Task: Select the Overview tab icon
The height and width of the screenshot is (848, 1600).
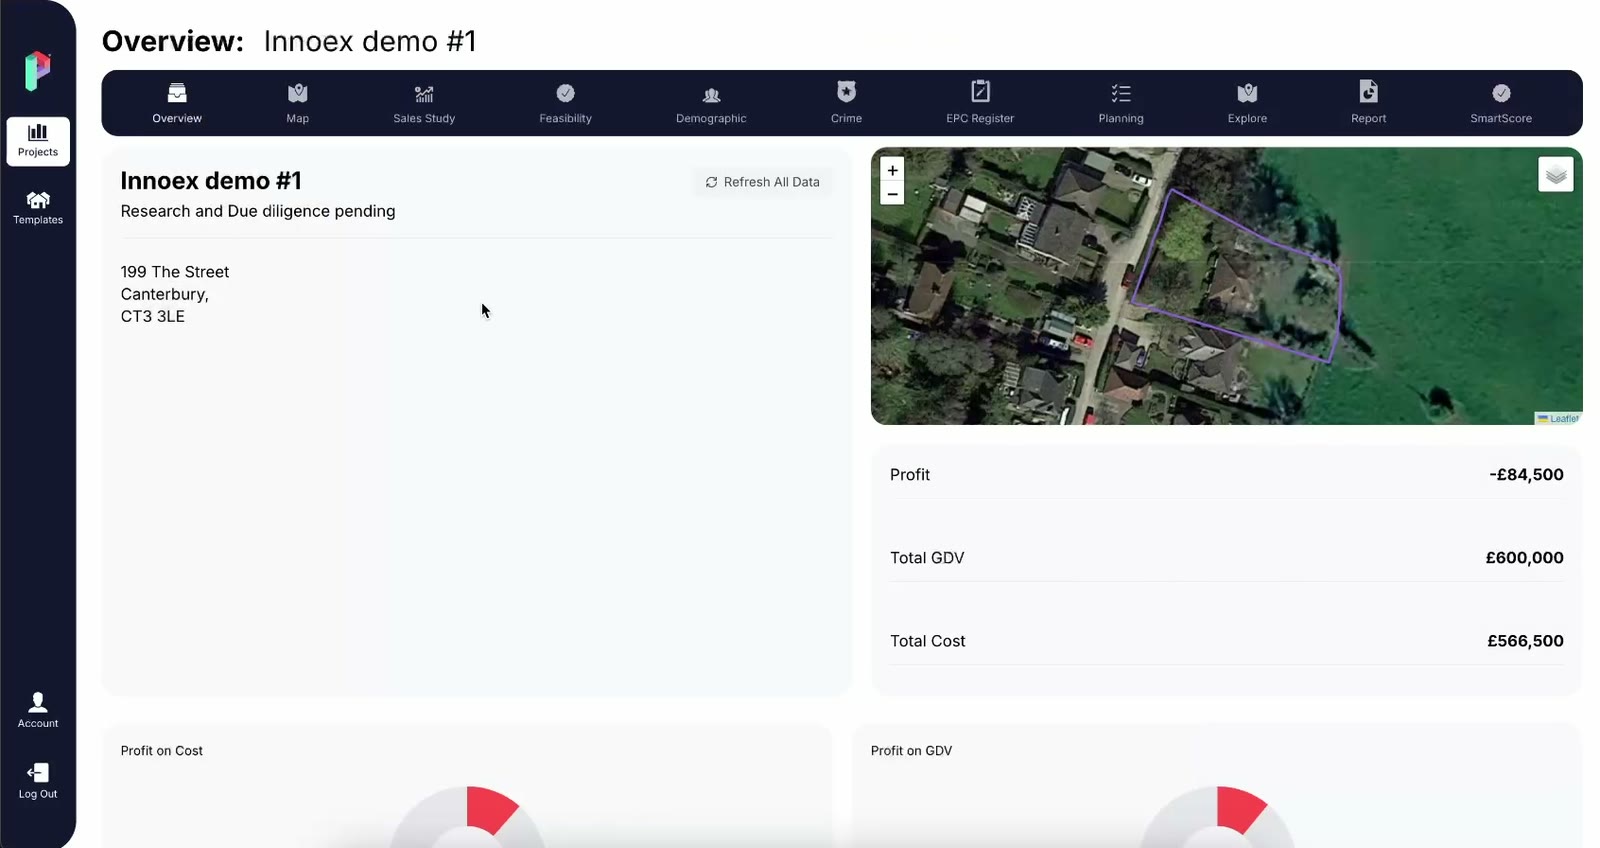Action: (x=177, y=93)
